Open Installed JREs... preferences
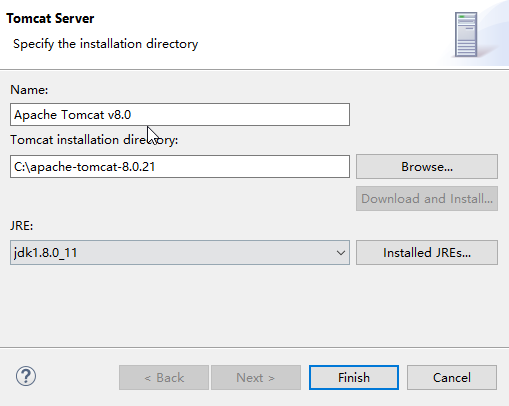 click(427, 253)
